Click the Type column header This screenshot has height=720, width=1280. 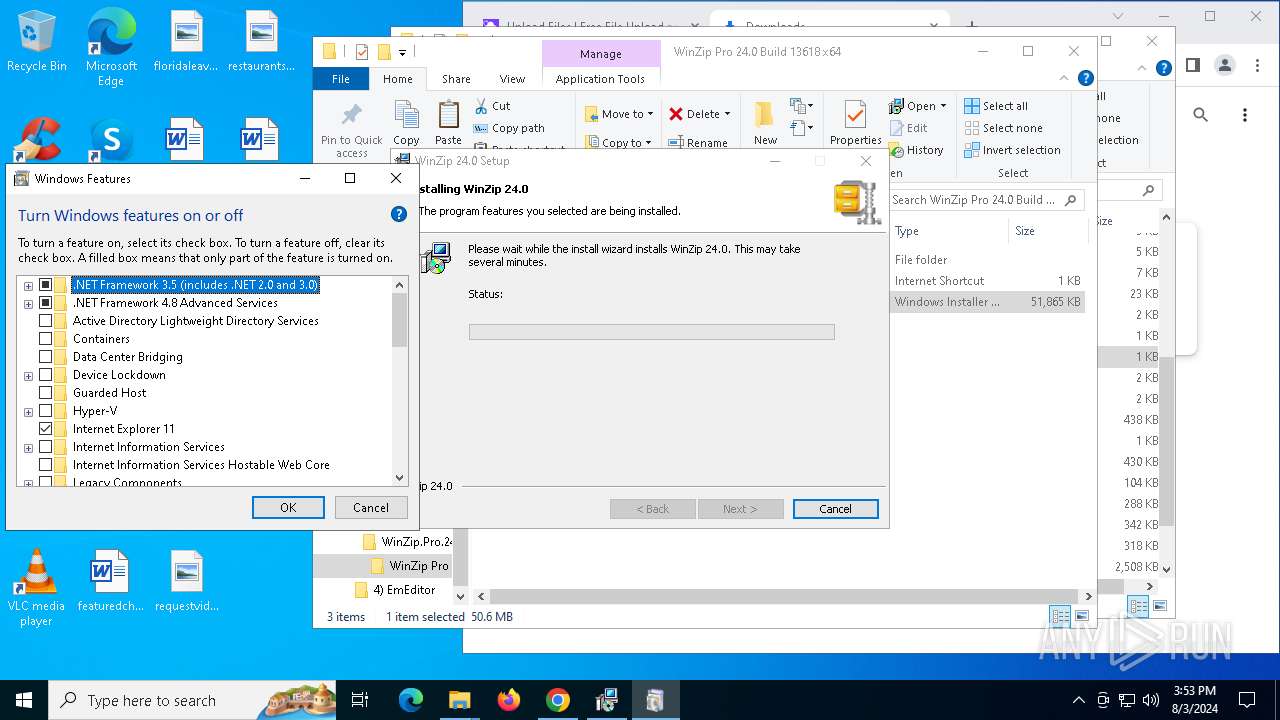[948, 231]
